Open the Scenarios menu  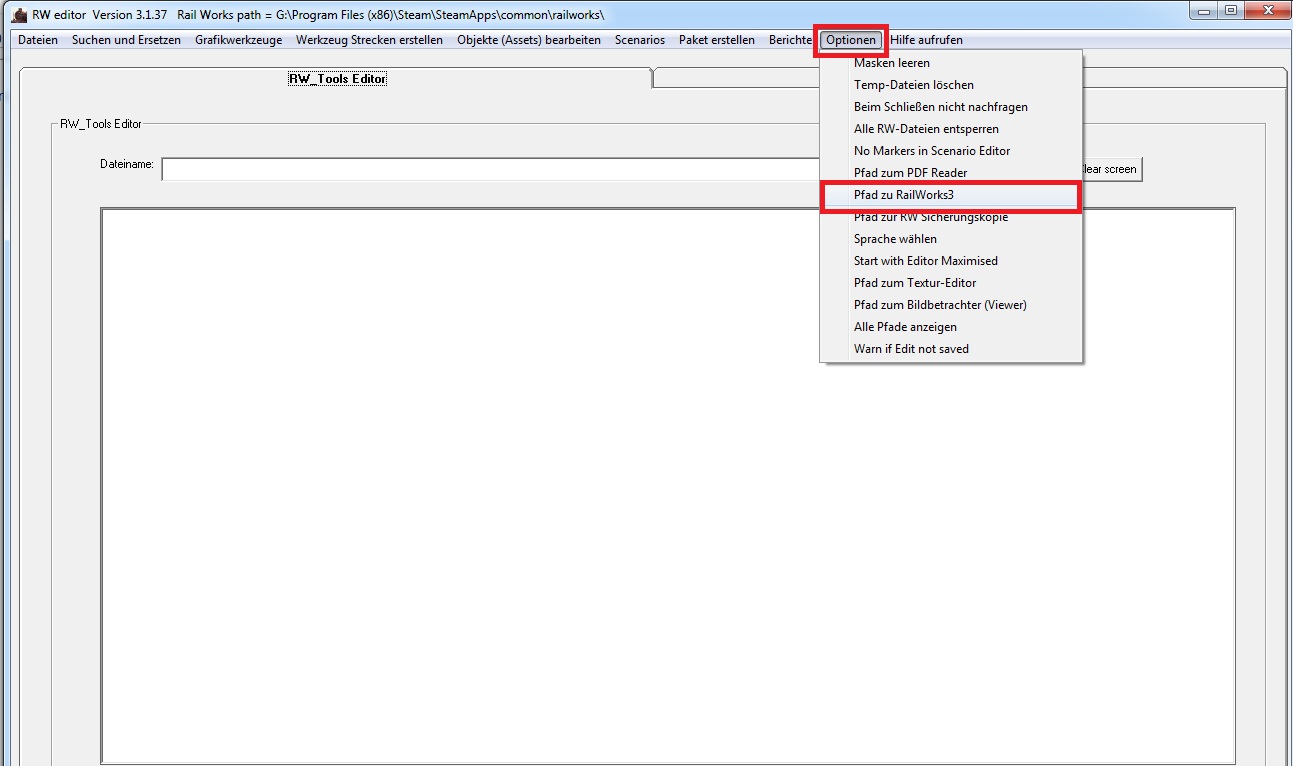pos(640,40)
